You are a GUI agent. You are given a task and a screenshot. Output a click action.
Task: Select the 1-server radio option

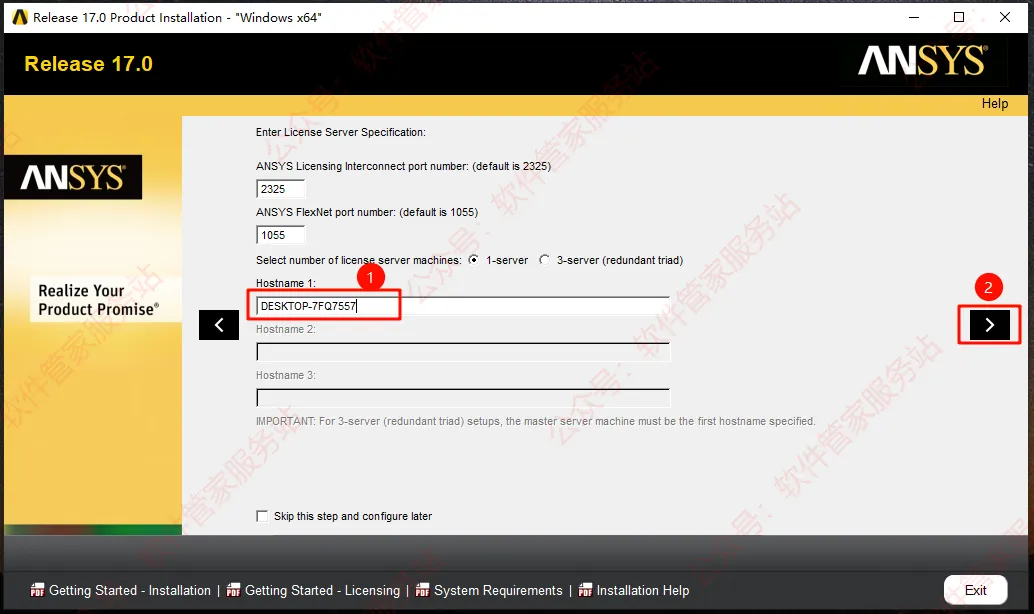473,260
